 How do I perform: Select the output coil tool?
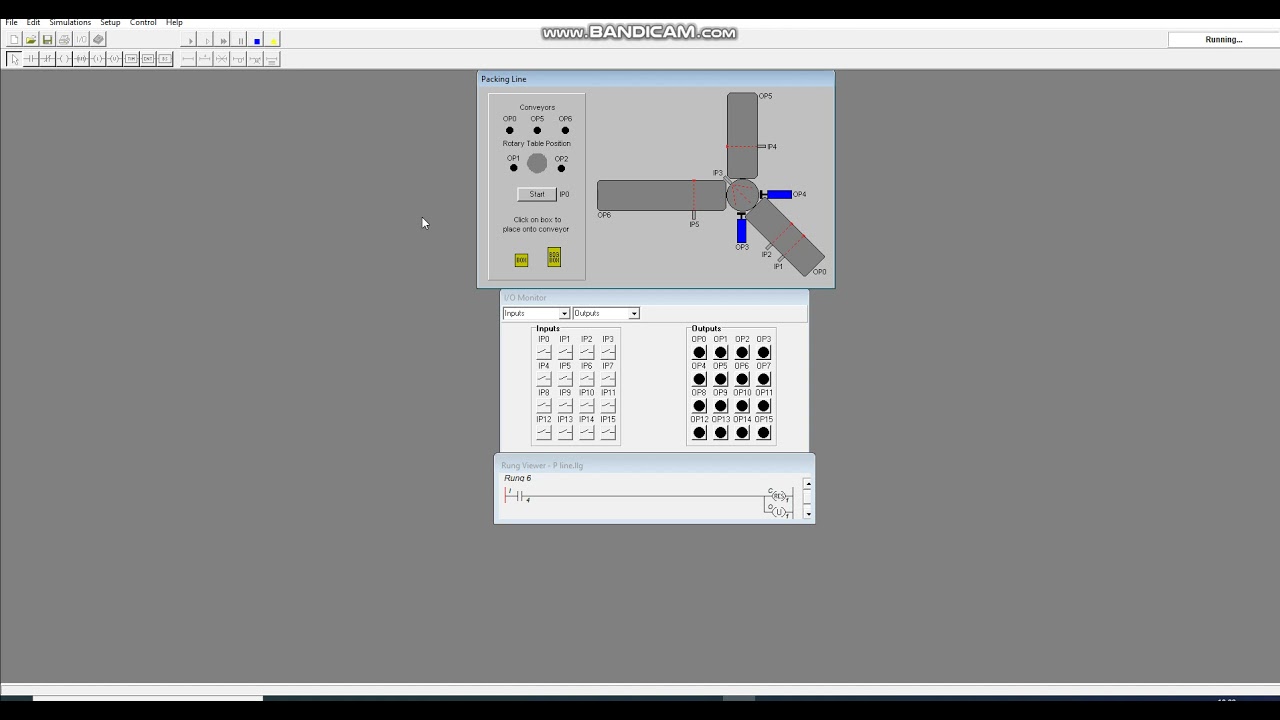coord(64,59)
